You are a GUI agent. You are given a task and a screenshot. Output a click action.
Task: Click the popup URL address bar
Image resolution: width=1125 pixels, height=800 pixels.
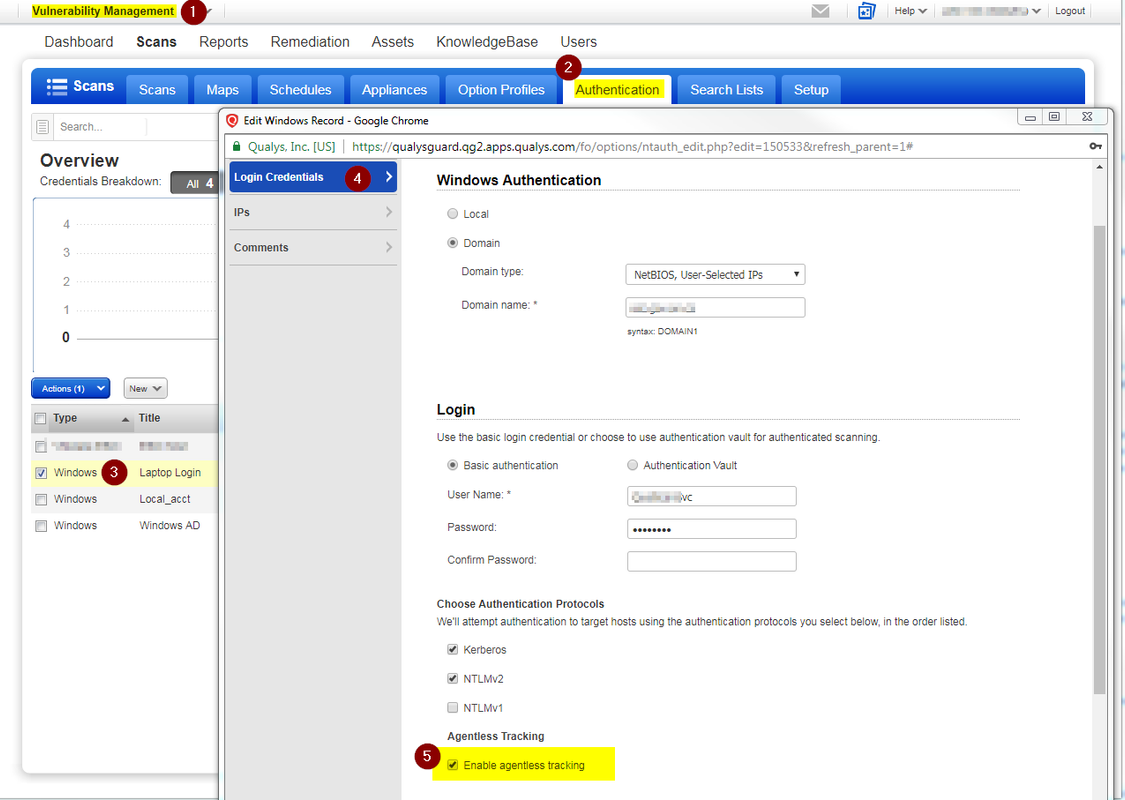click(631, 146)
